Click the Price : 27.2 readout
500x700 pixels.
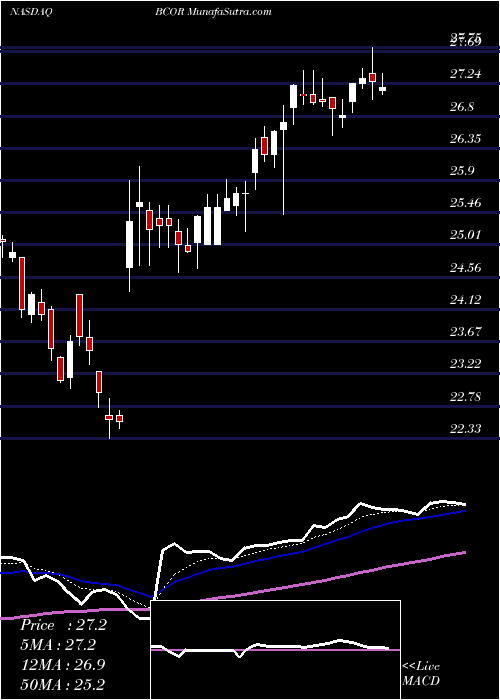(63, 625)
